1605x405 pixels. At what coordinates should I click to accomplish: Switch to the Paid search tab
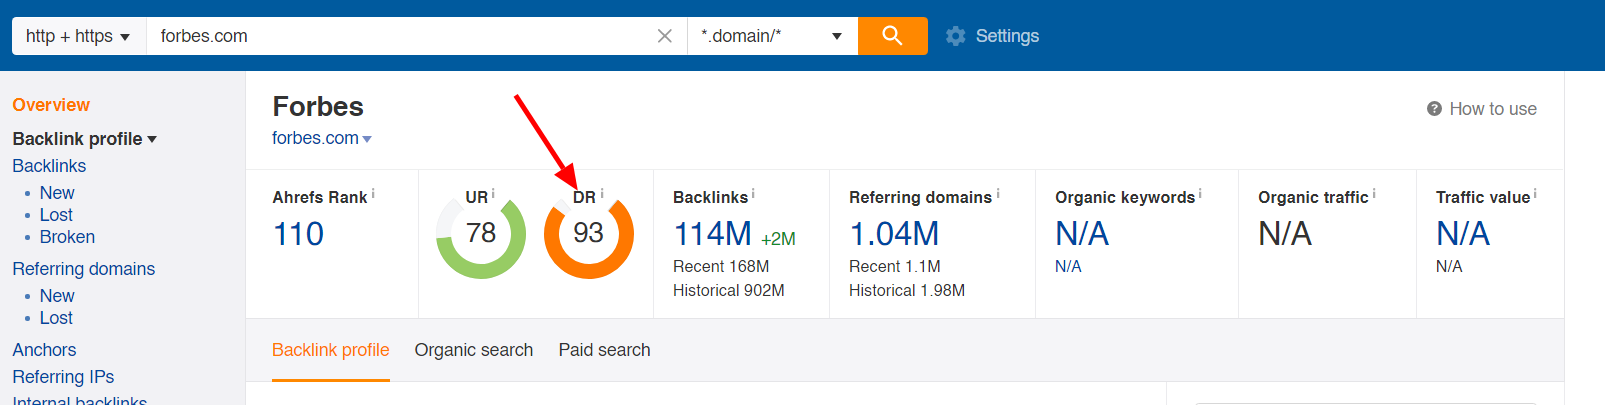tap(604, 350)
